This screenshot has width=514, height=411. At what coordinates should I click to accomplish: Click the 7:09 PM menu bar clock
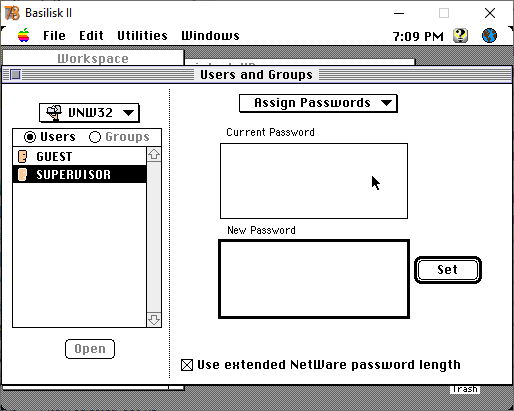pos(418,36)
